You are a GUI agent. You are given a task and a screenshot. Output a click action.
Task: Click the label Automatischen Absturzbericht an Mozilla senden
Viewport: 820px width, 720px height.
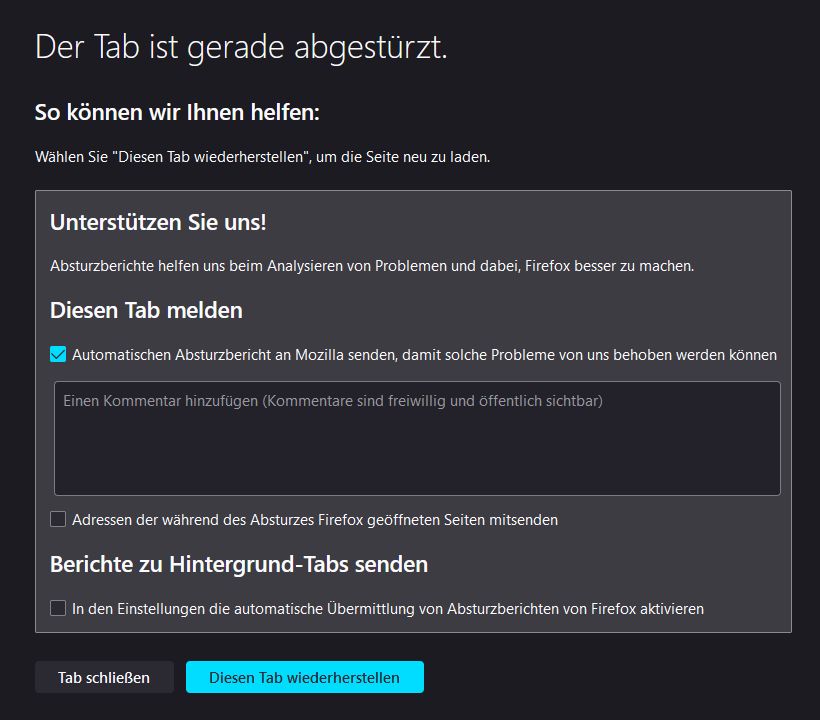coord(424,355)
